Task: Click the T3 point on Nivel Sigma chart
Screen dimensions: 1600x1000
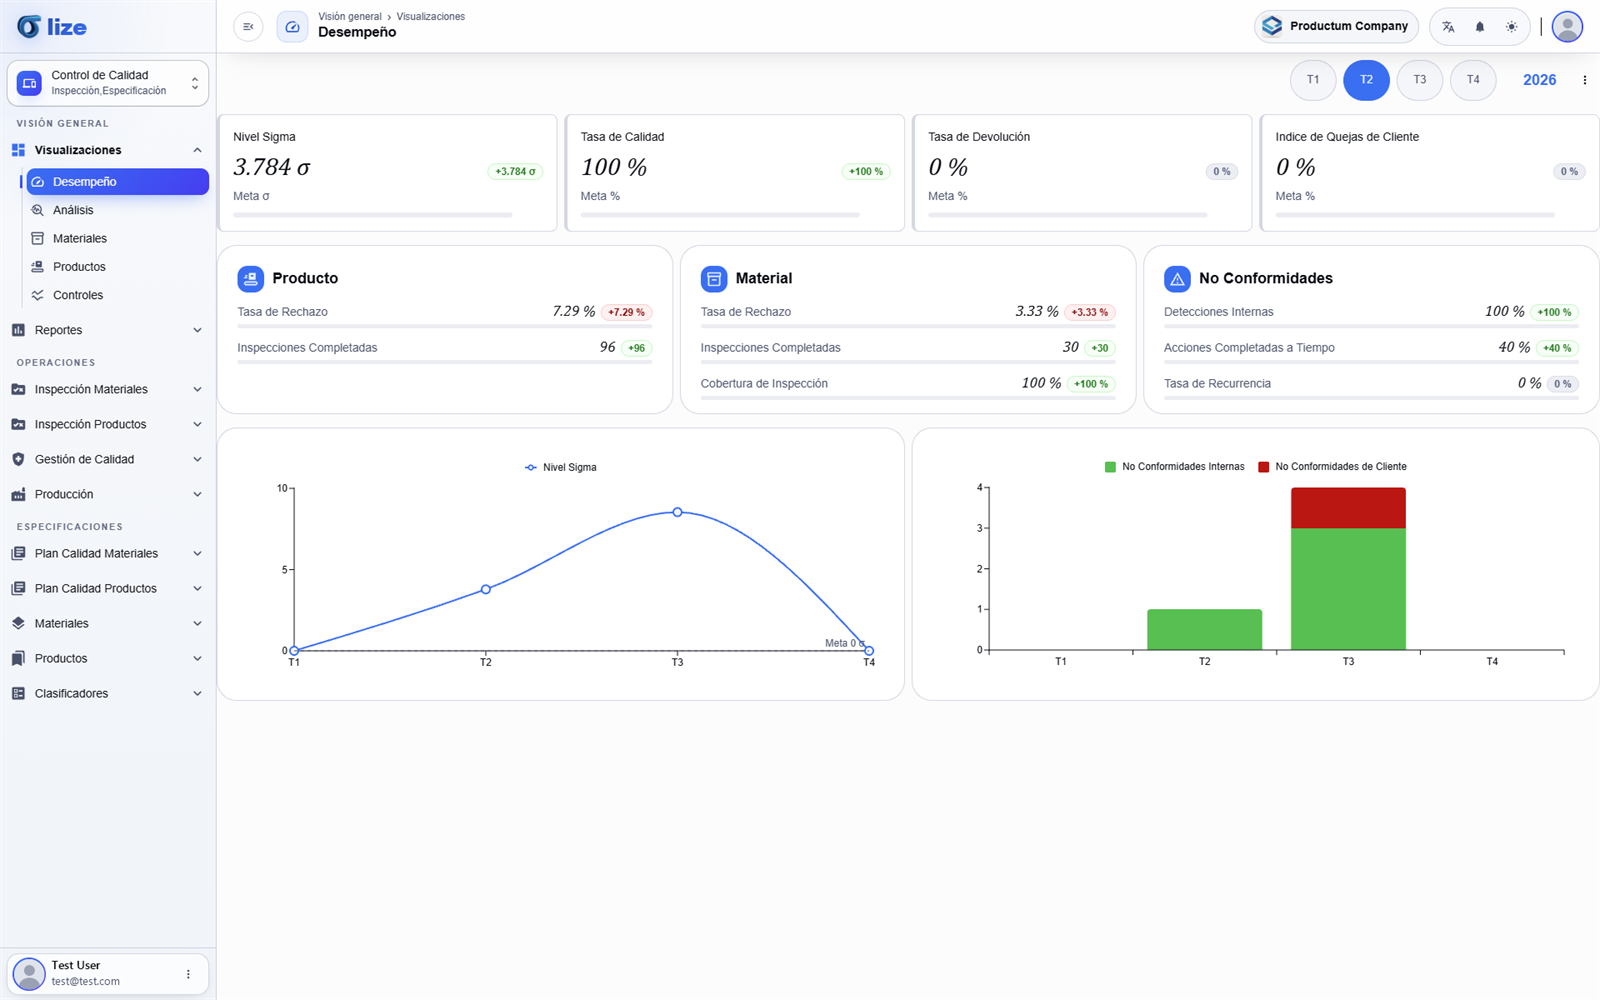Action: (677, 512)
